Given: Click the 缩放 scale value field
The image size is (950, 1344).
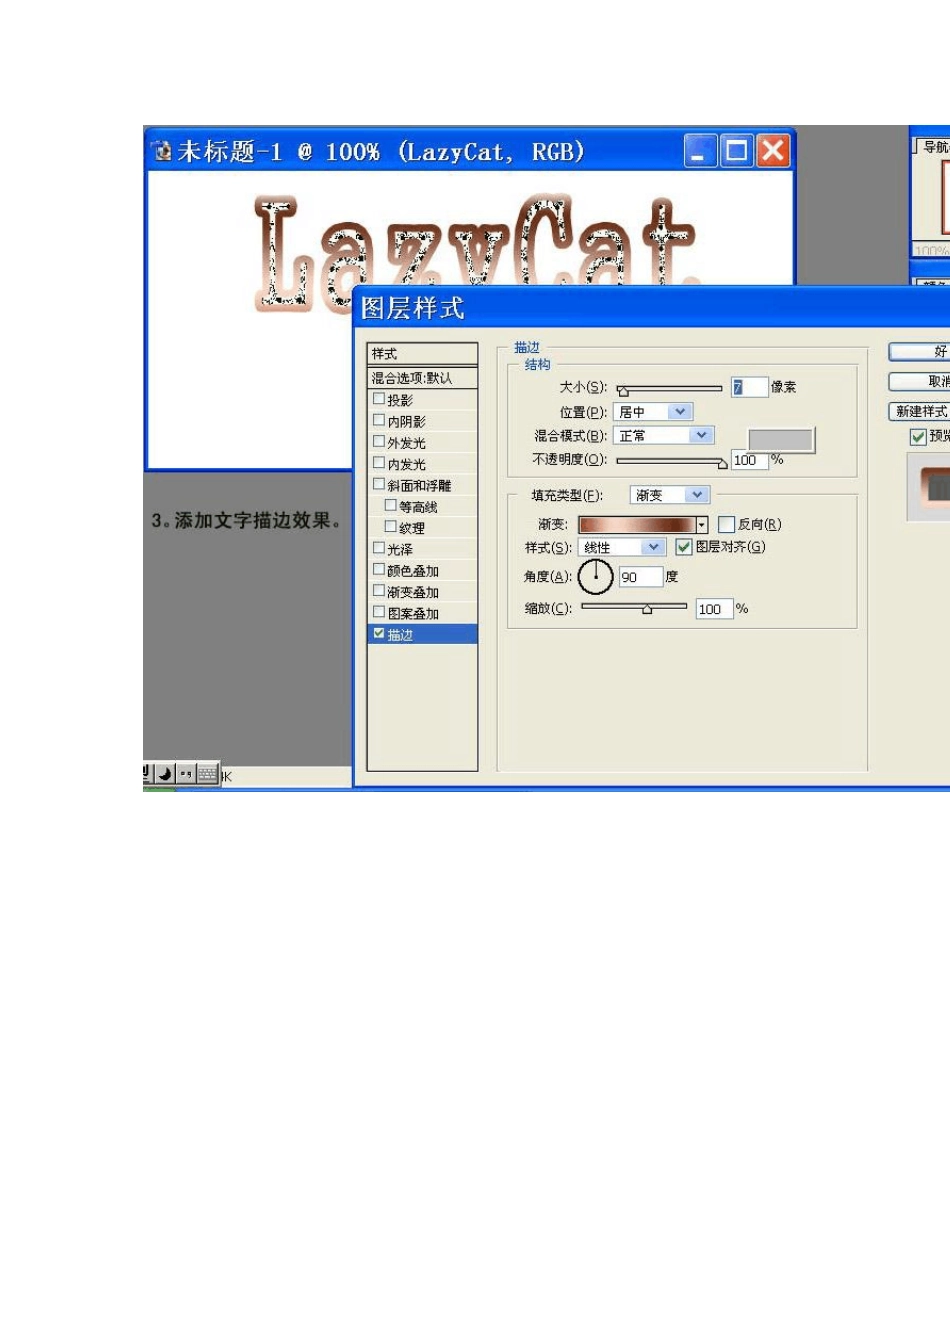Looking at the screenshot, I should pos(714,608).
